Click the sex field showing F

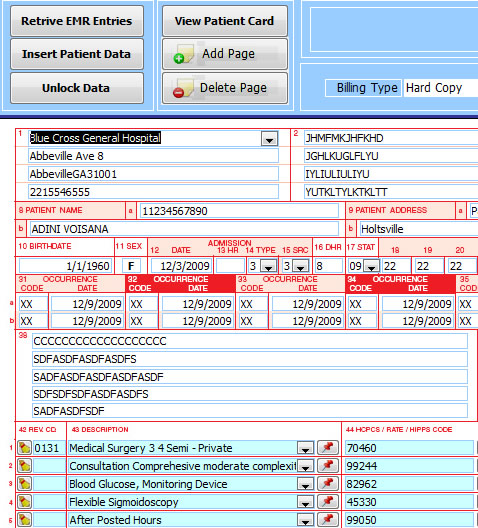(x=131, y=266)
